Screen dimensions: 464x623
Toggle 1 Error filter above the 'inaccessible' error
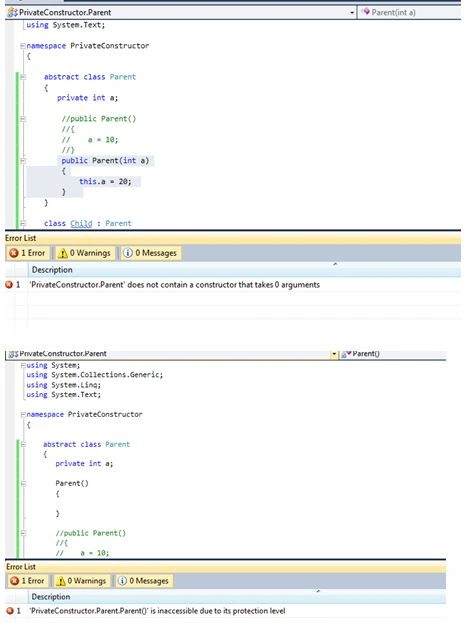[27, 581]
